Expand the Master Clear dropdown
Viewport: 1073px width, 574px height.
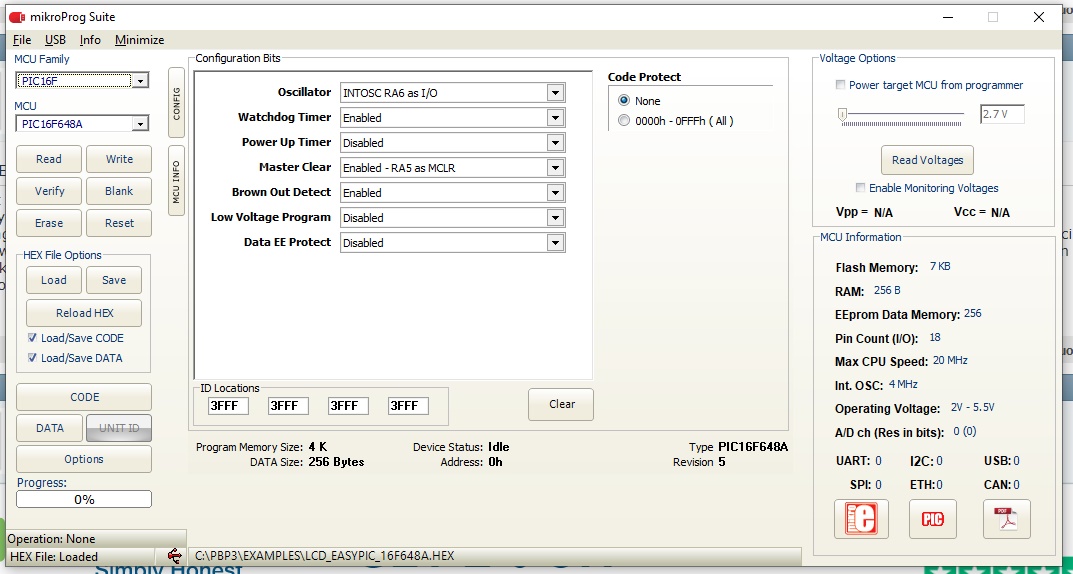pyautogui.click(x=555, y=168)
